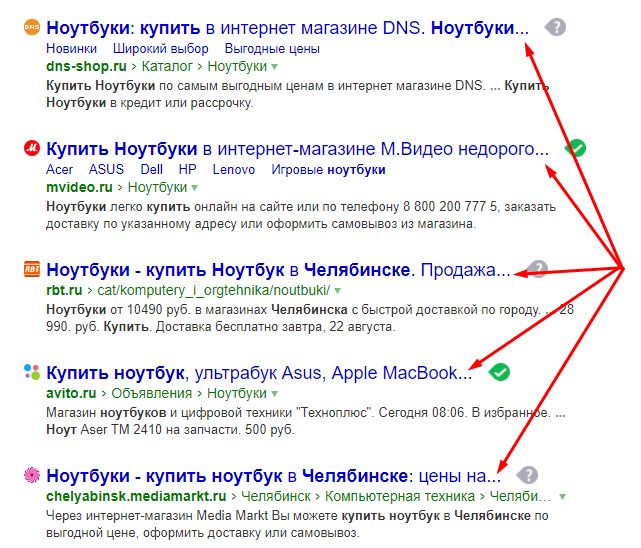The image size is (641, 548).
Task: Click 'Ноутбуки' breadcrumb after Объявления
Action: (x=237, y=393)
